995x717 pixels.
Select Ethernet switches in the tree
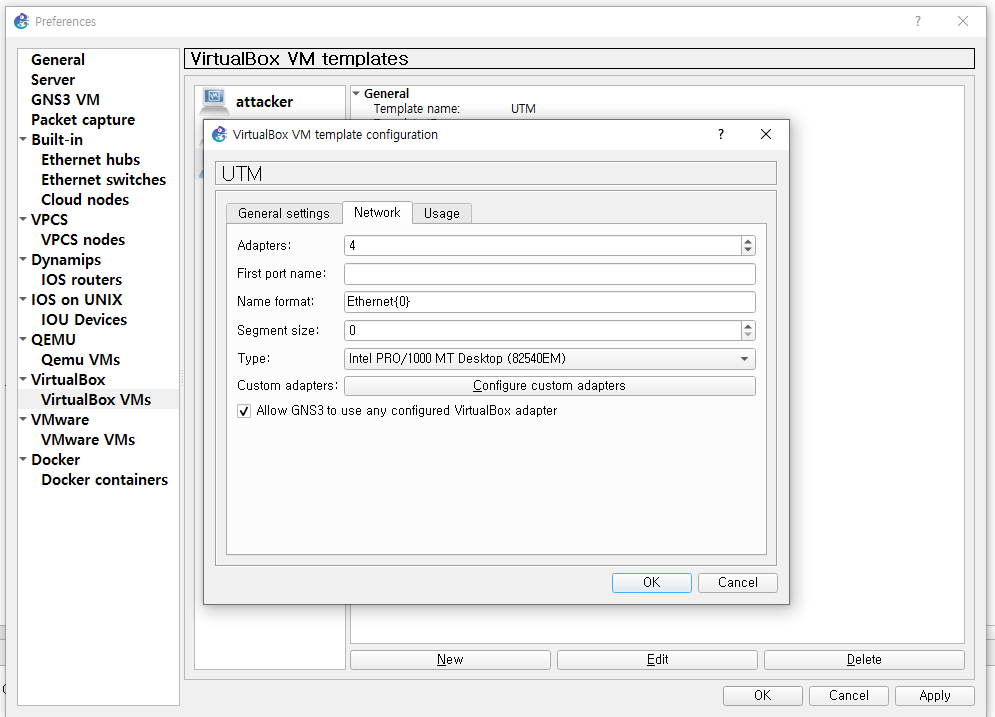click(x=103, y=180)
